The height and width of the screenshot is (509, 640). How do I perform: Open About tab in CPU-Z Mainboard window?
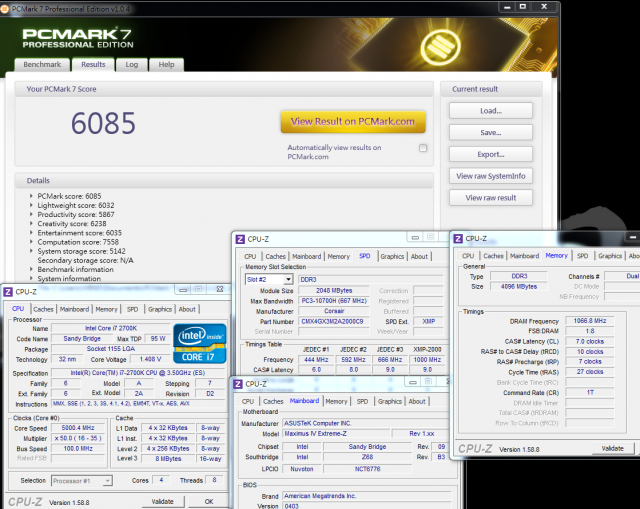(x=417, y=401)
